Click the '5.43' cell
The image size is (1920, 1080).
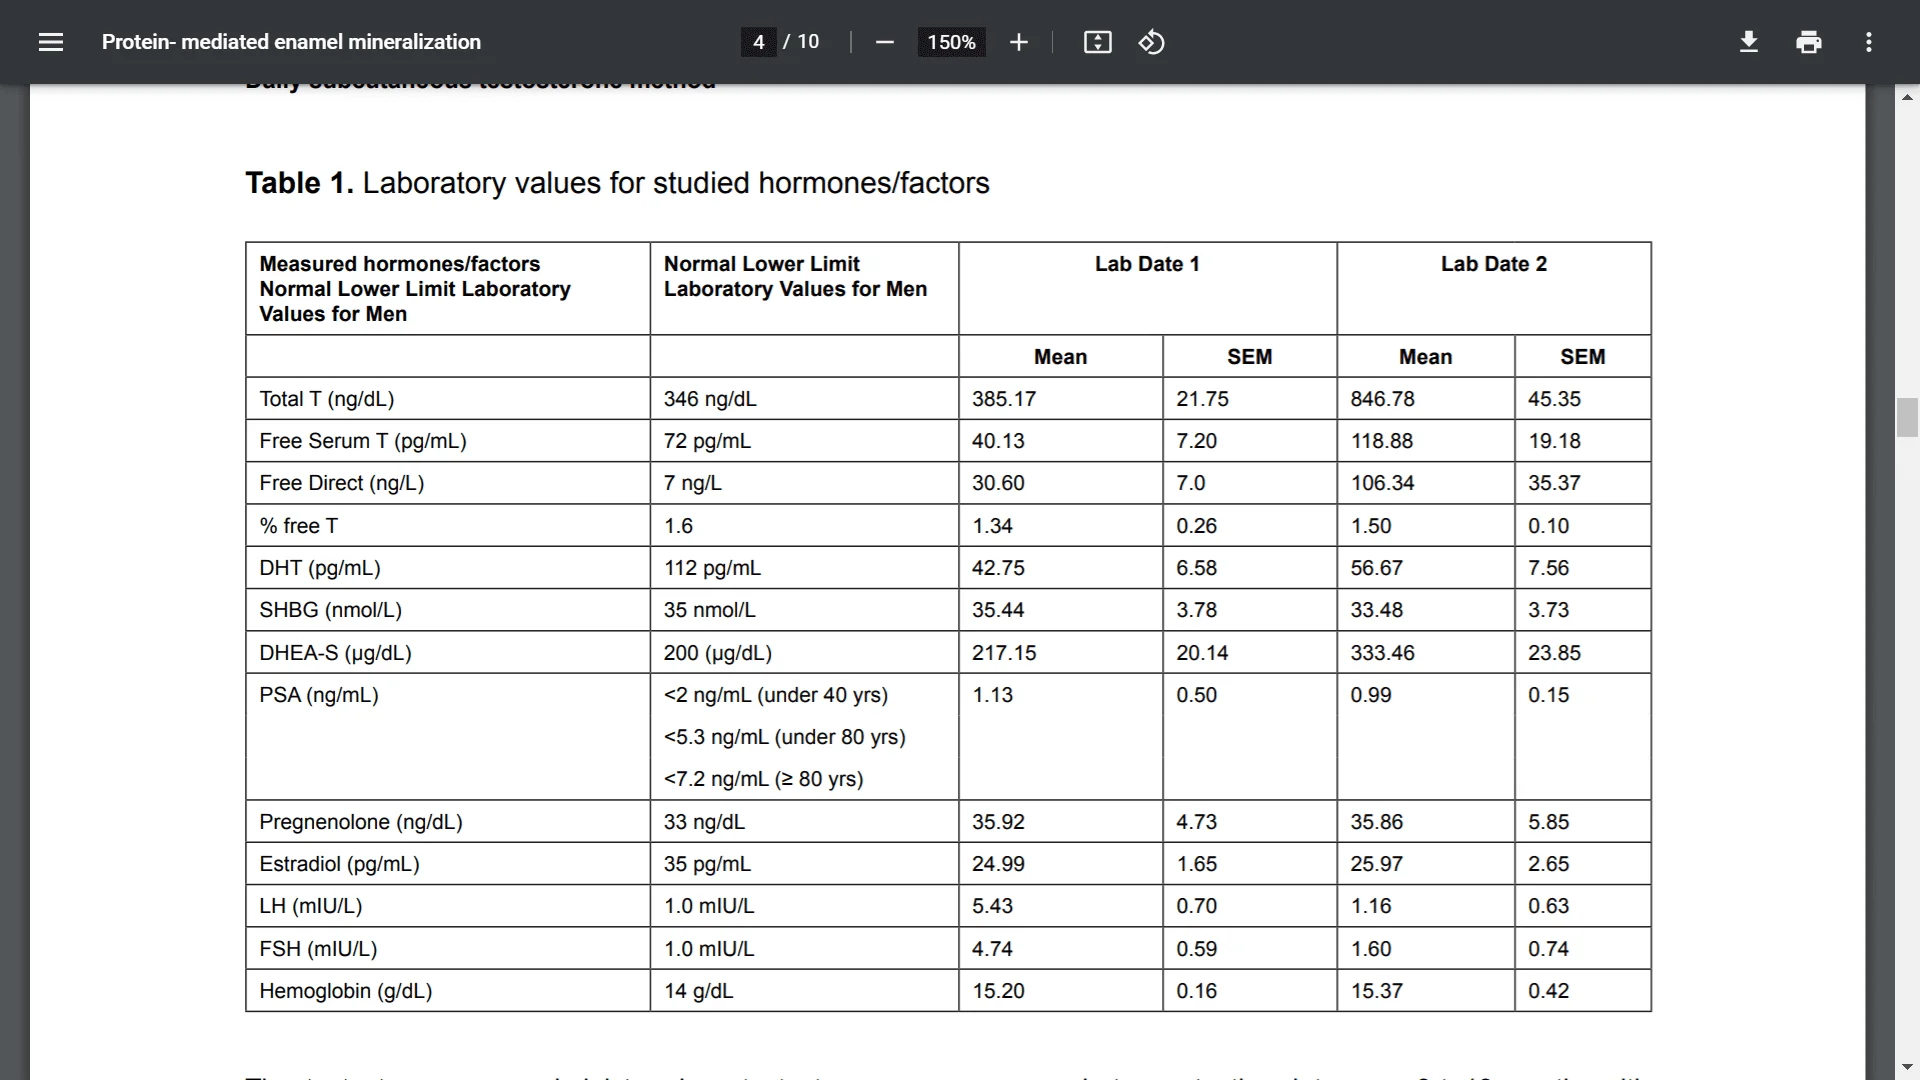[992, 906]
